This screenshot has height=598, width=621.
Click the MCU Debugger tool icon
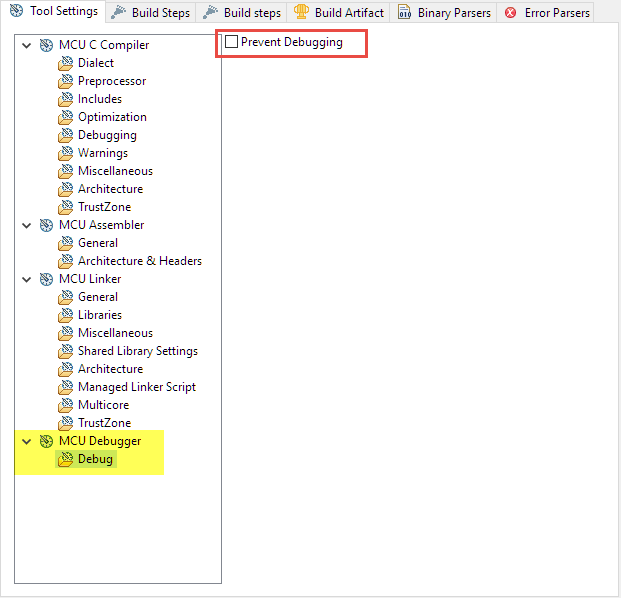pos(46,441)
